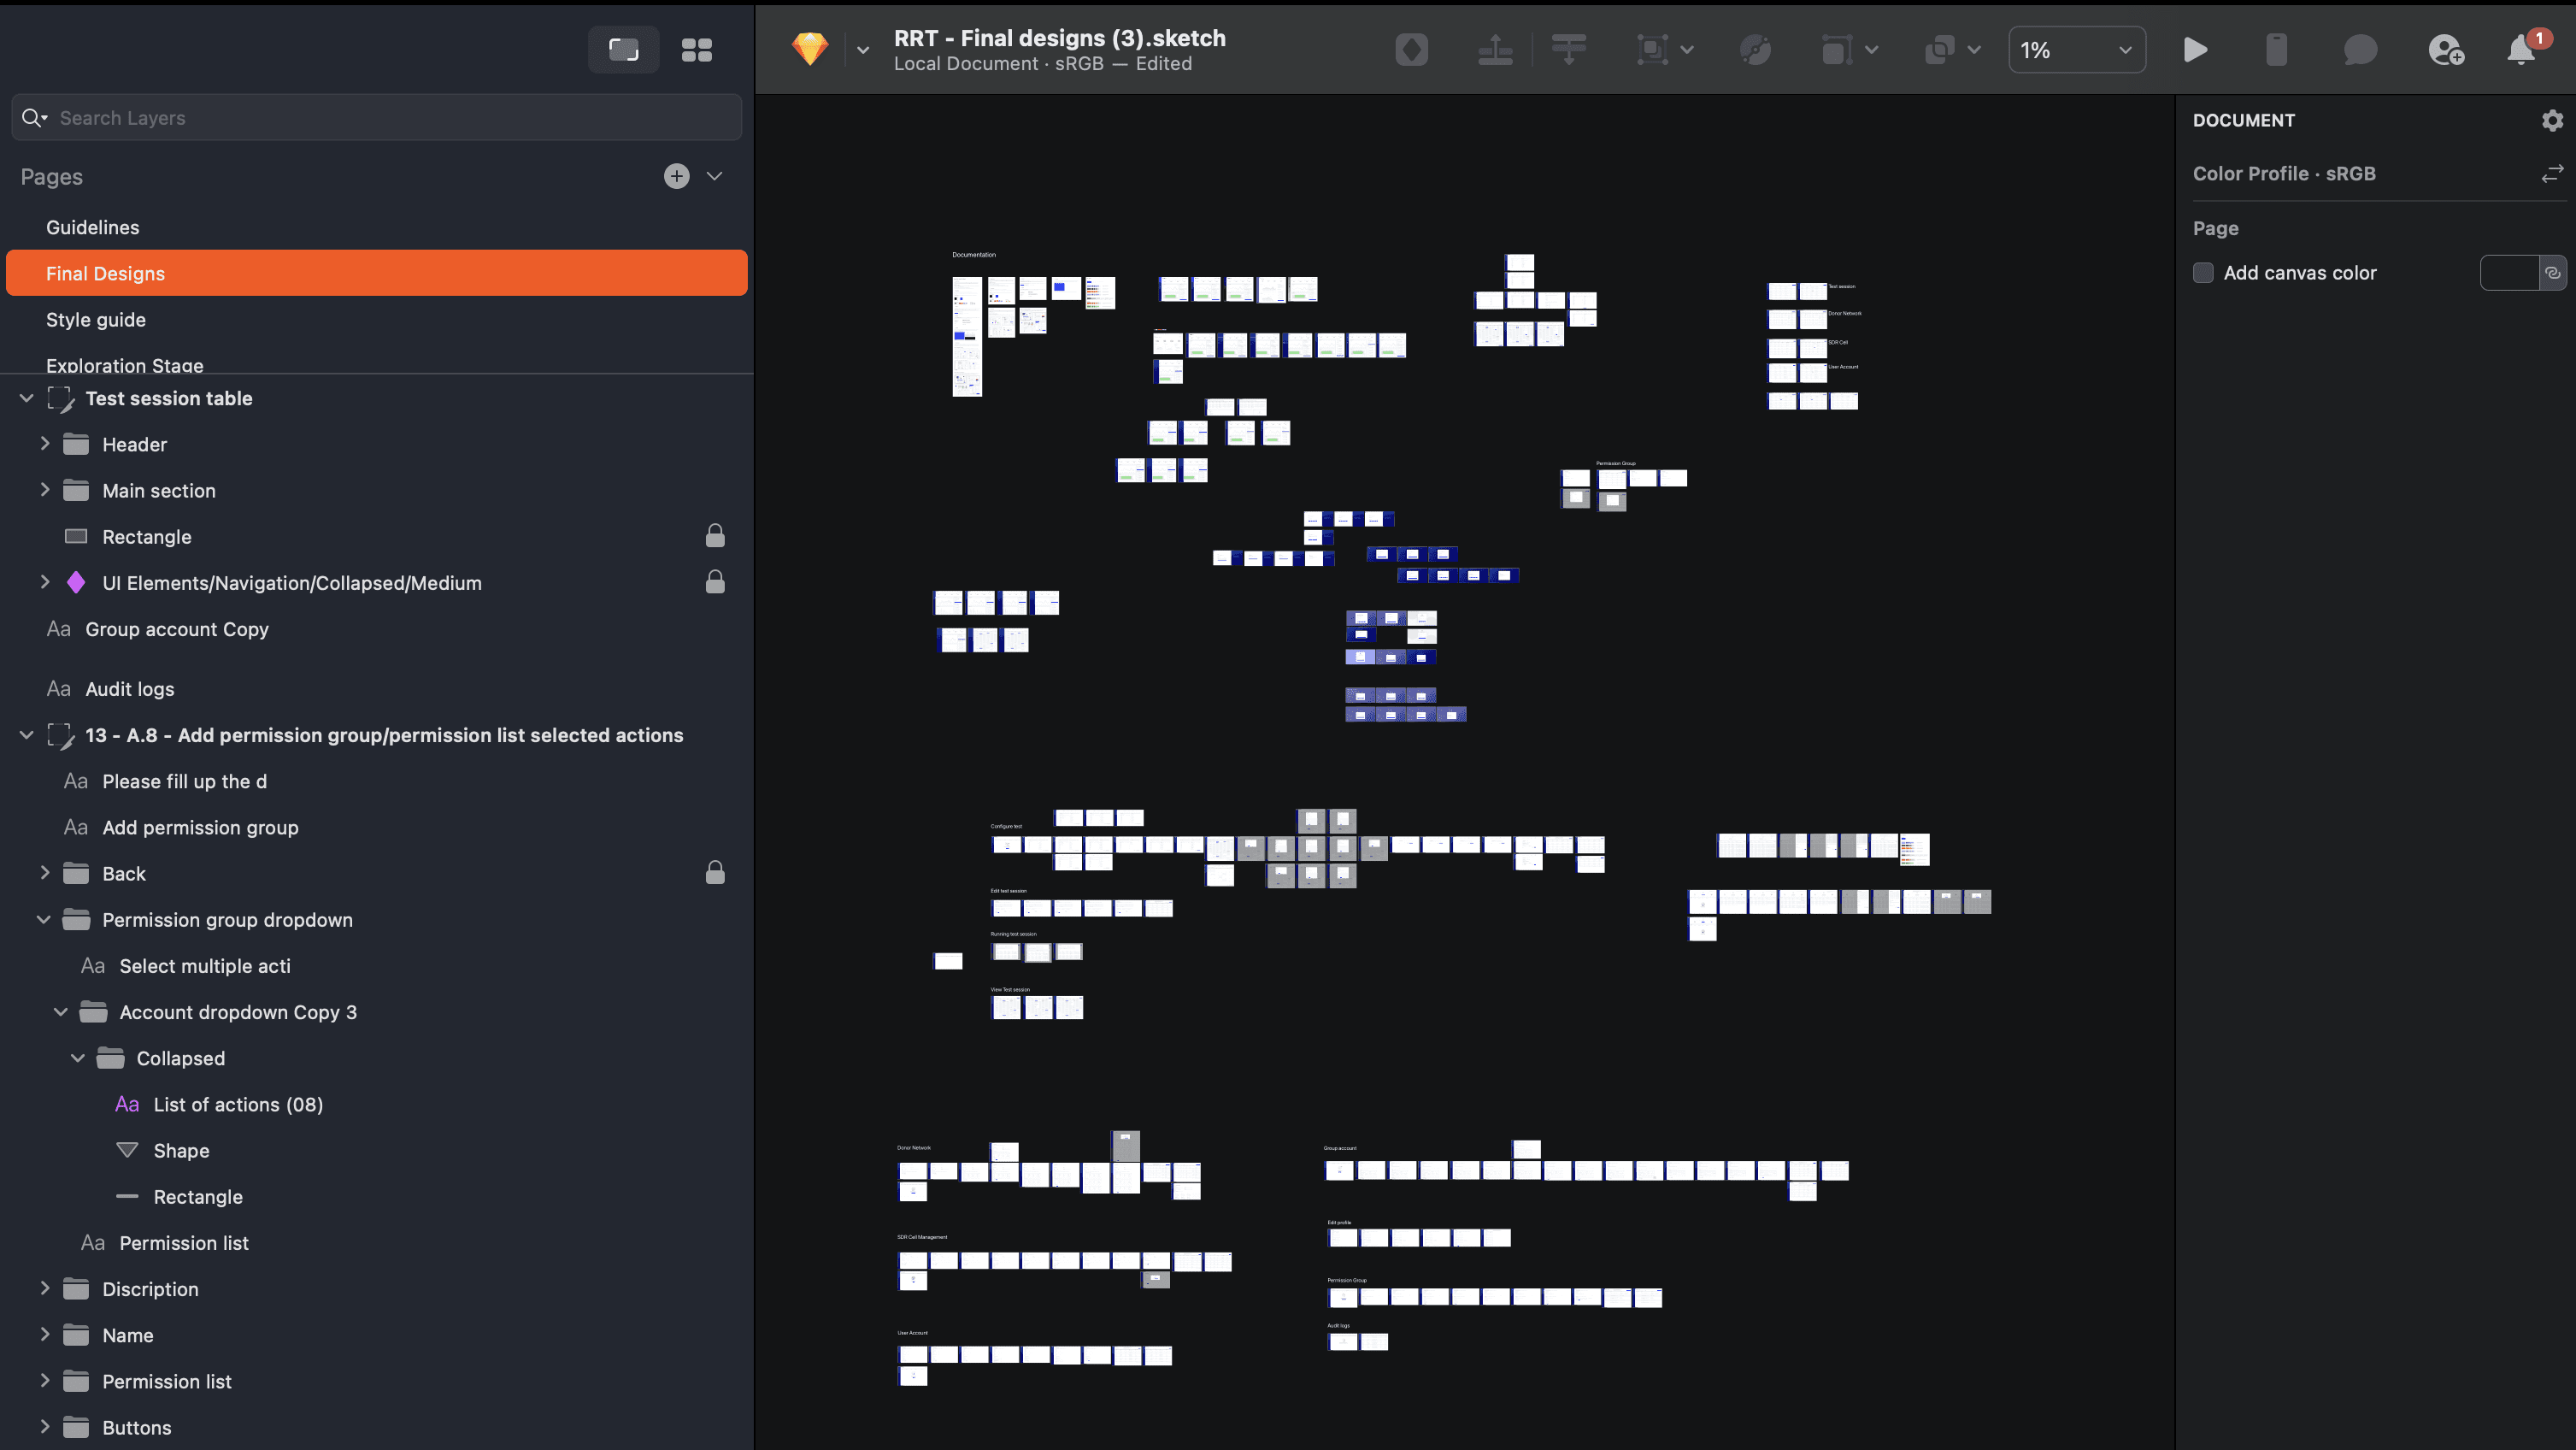This screenshot has width=2576, height=1450.
Task: Toggle the lock on the Back group
Action: (x=714, y=873)
